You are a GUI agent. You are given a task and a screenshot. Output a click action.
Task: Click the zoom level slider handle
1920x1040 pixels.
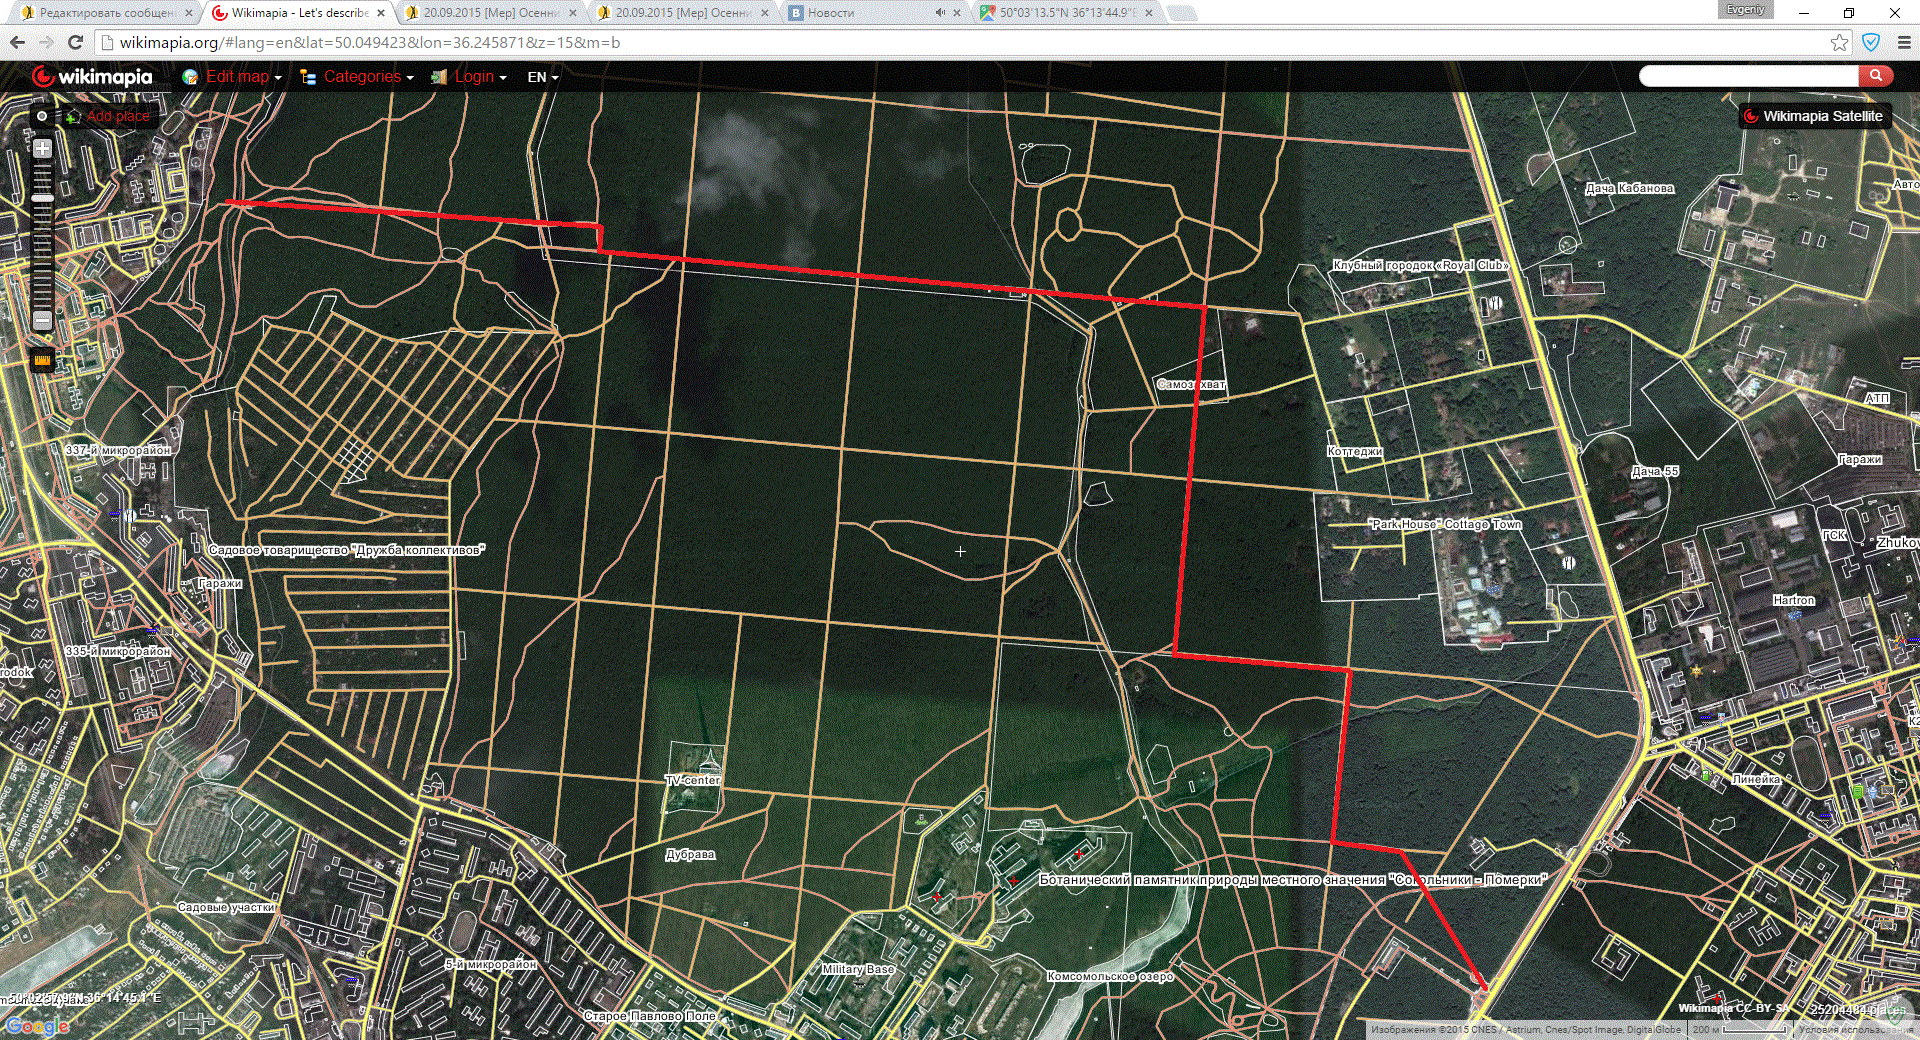[42, 198]
